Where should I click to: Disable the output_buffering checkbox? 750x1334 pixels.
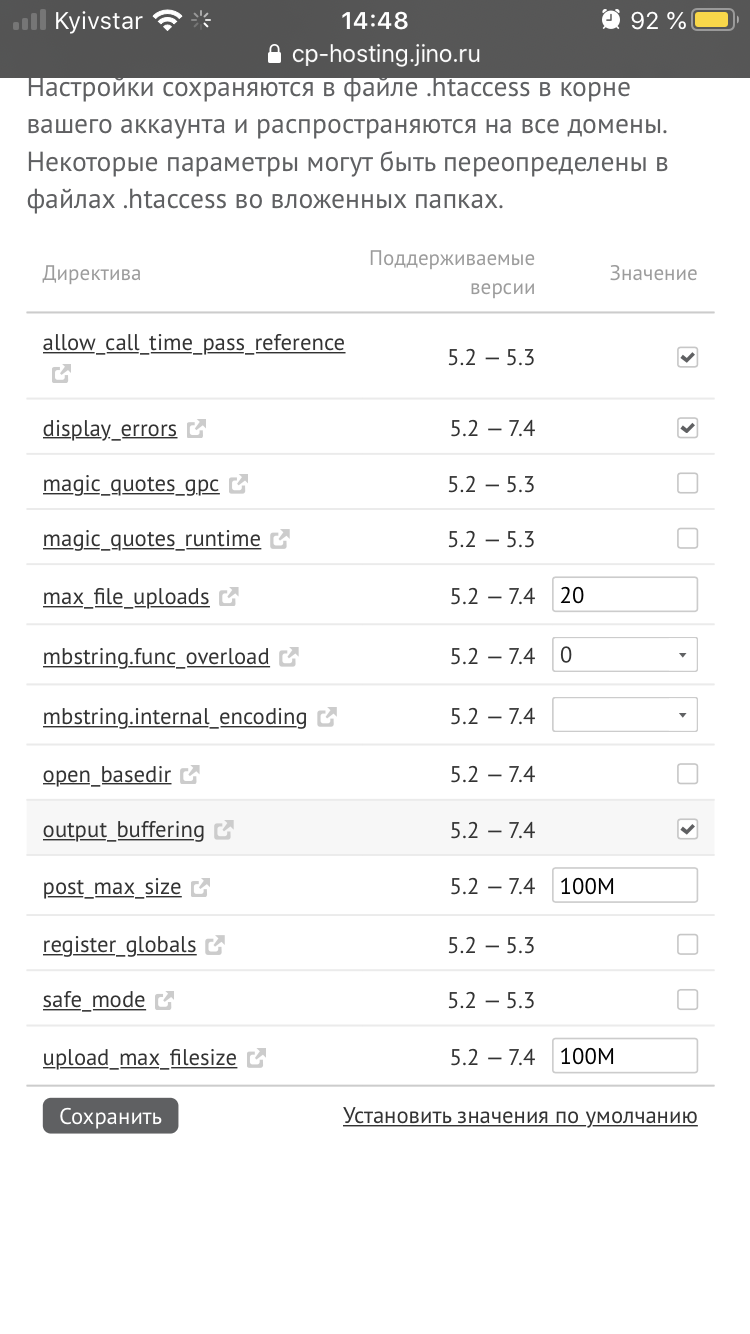tap(687, 829)
